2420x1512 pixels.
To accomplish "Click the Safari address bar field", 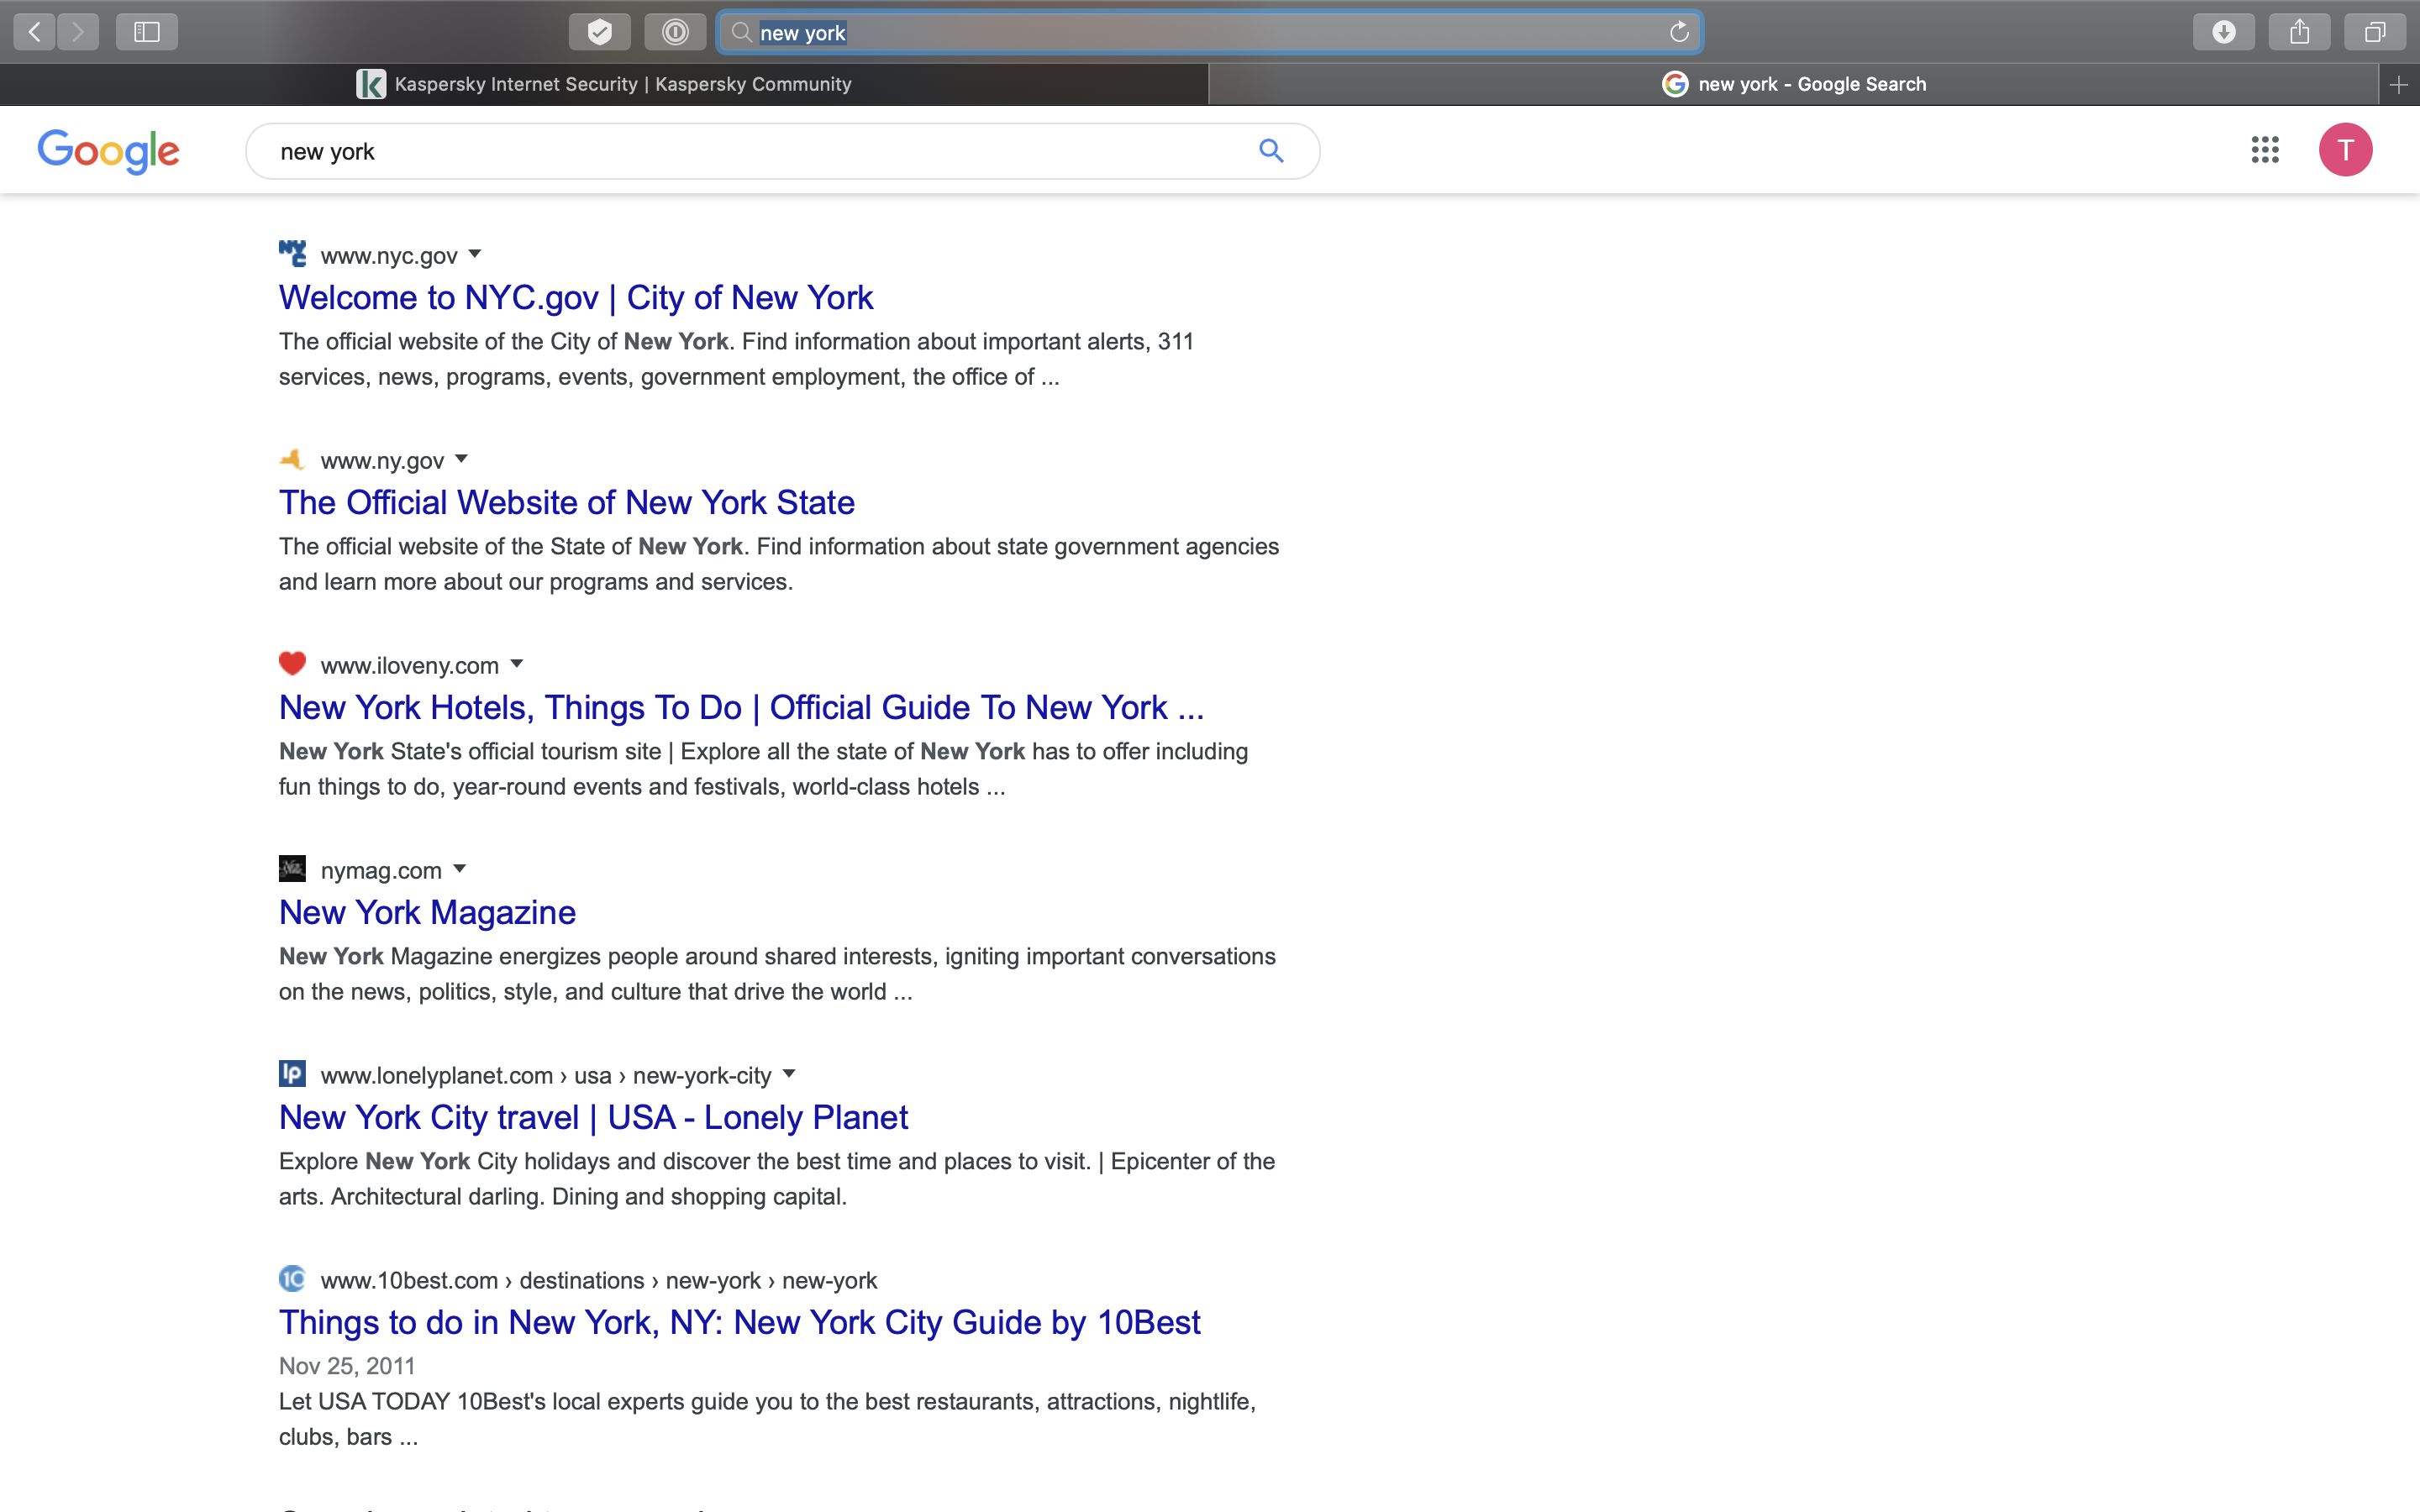I will (x=1210, y=32).
